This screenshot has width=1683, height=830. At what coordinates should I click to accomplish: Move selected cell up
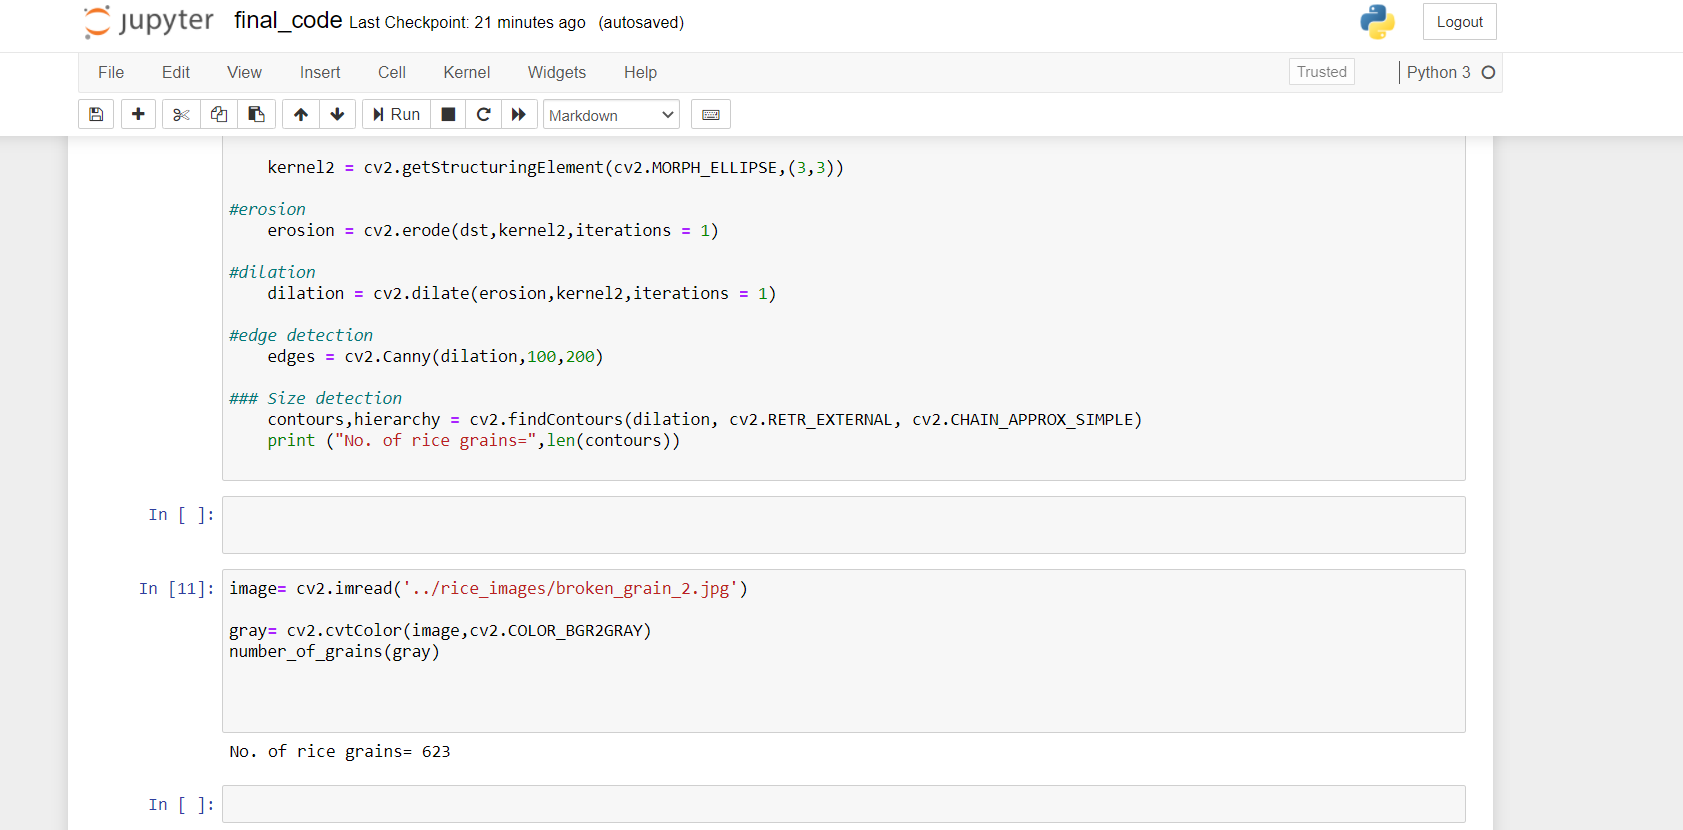301,114
